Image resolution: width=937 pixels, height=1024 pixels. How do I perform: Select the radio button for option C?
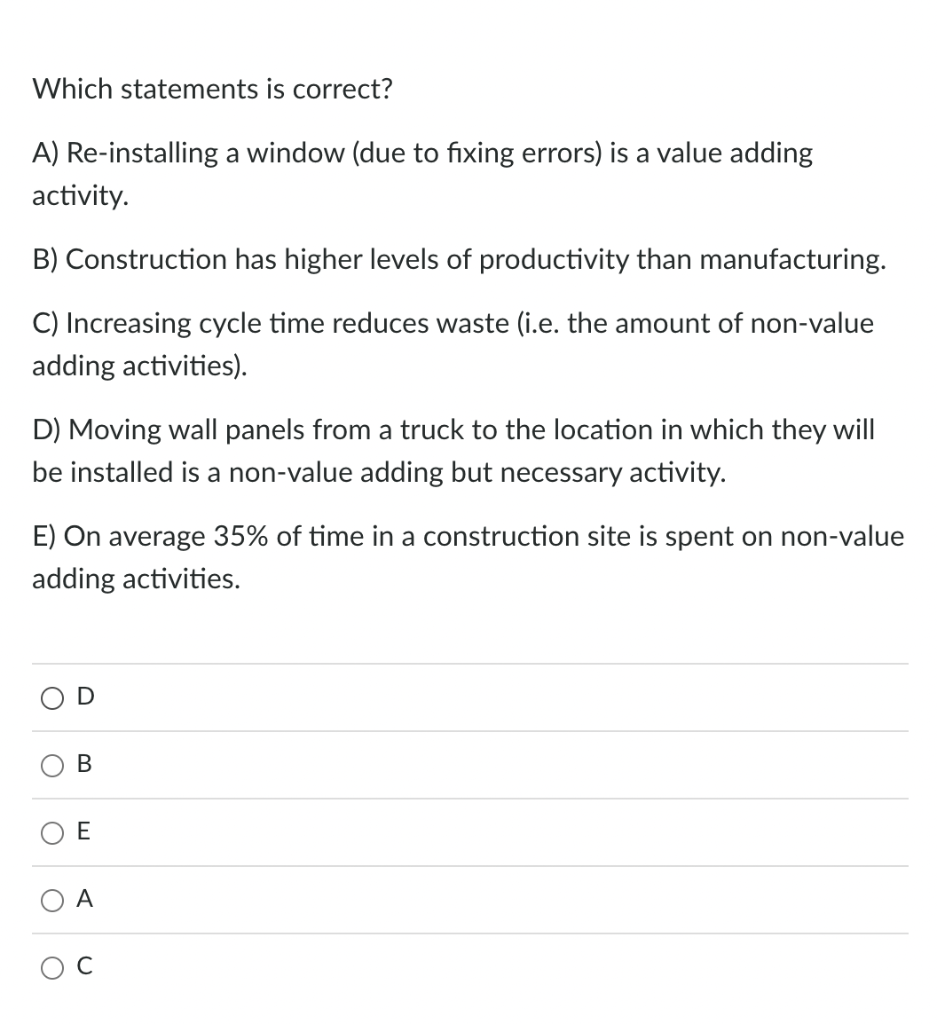click(x=51, y=967)
